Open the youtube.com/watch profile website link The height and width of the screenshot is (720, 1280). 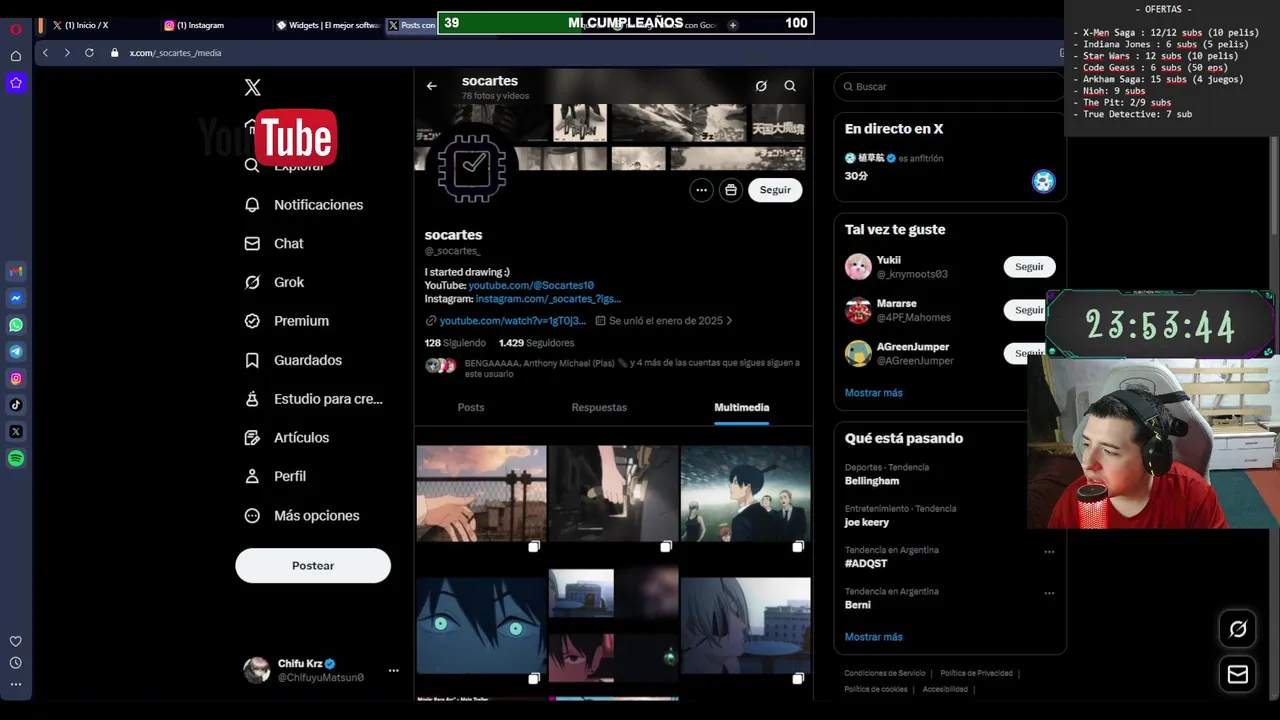coord(513,321)
